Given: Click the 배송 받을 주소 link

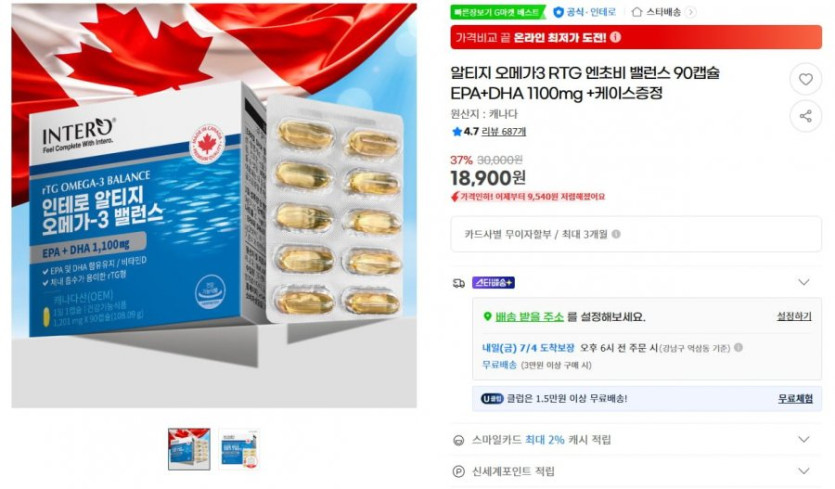Looking at the screenshot, I should [x=529, y=316].
